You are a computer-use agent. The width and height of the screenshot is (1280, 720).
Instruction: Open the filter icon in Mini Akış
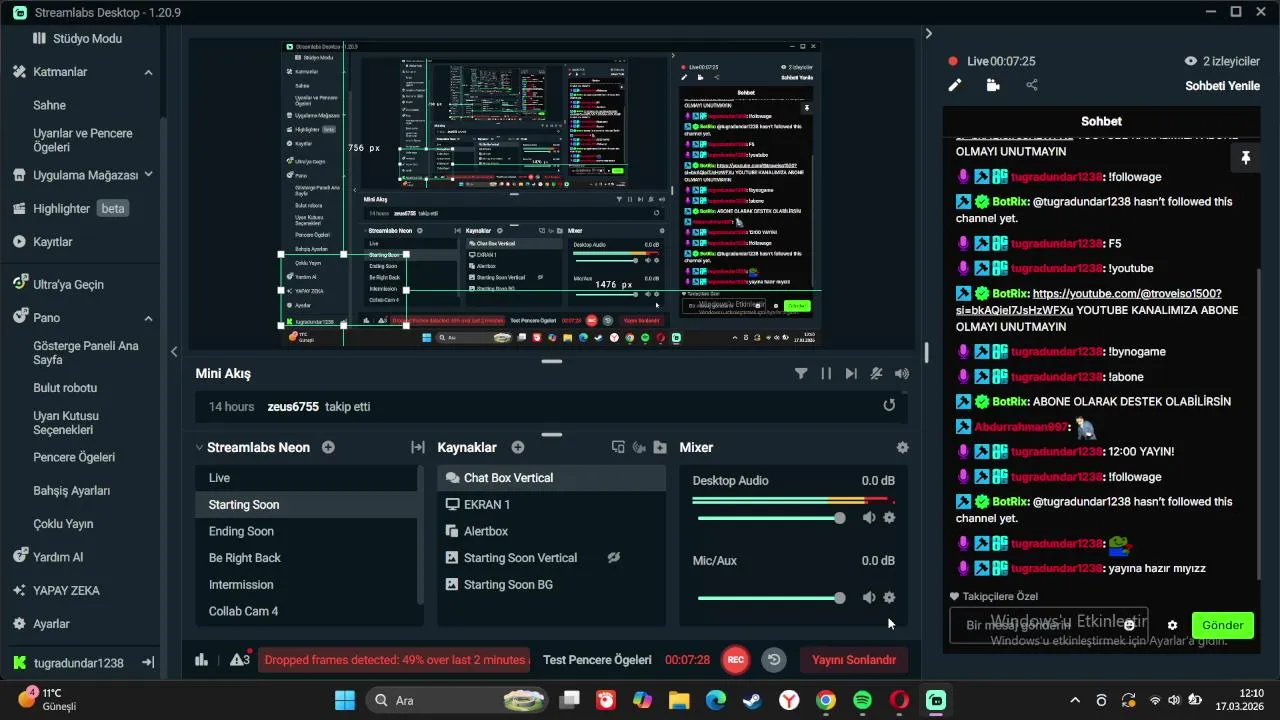801,374
